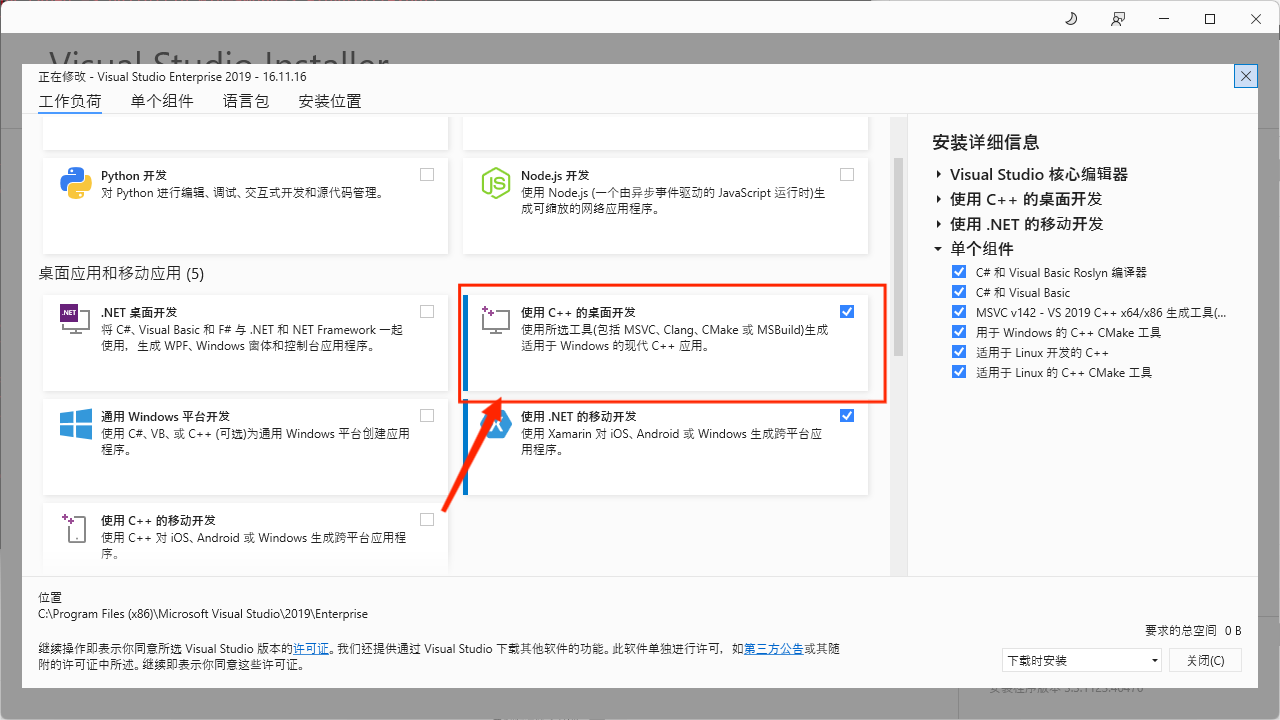Click the installation path text C:\Program Files (x86)

tap(203, 614)
